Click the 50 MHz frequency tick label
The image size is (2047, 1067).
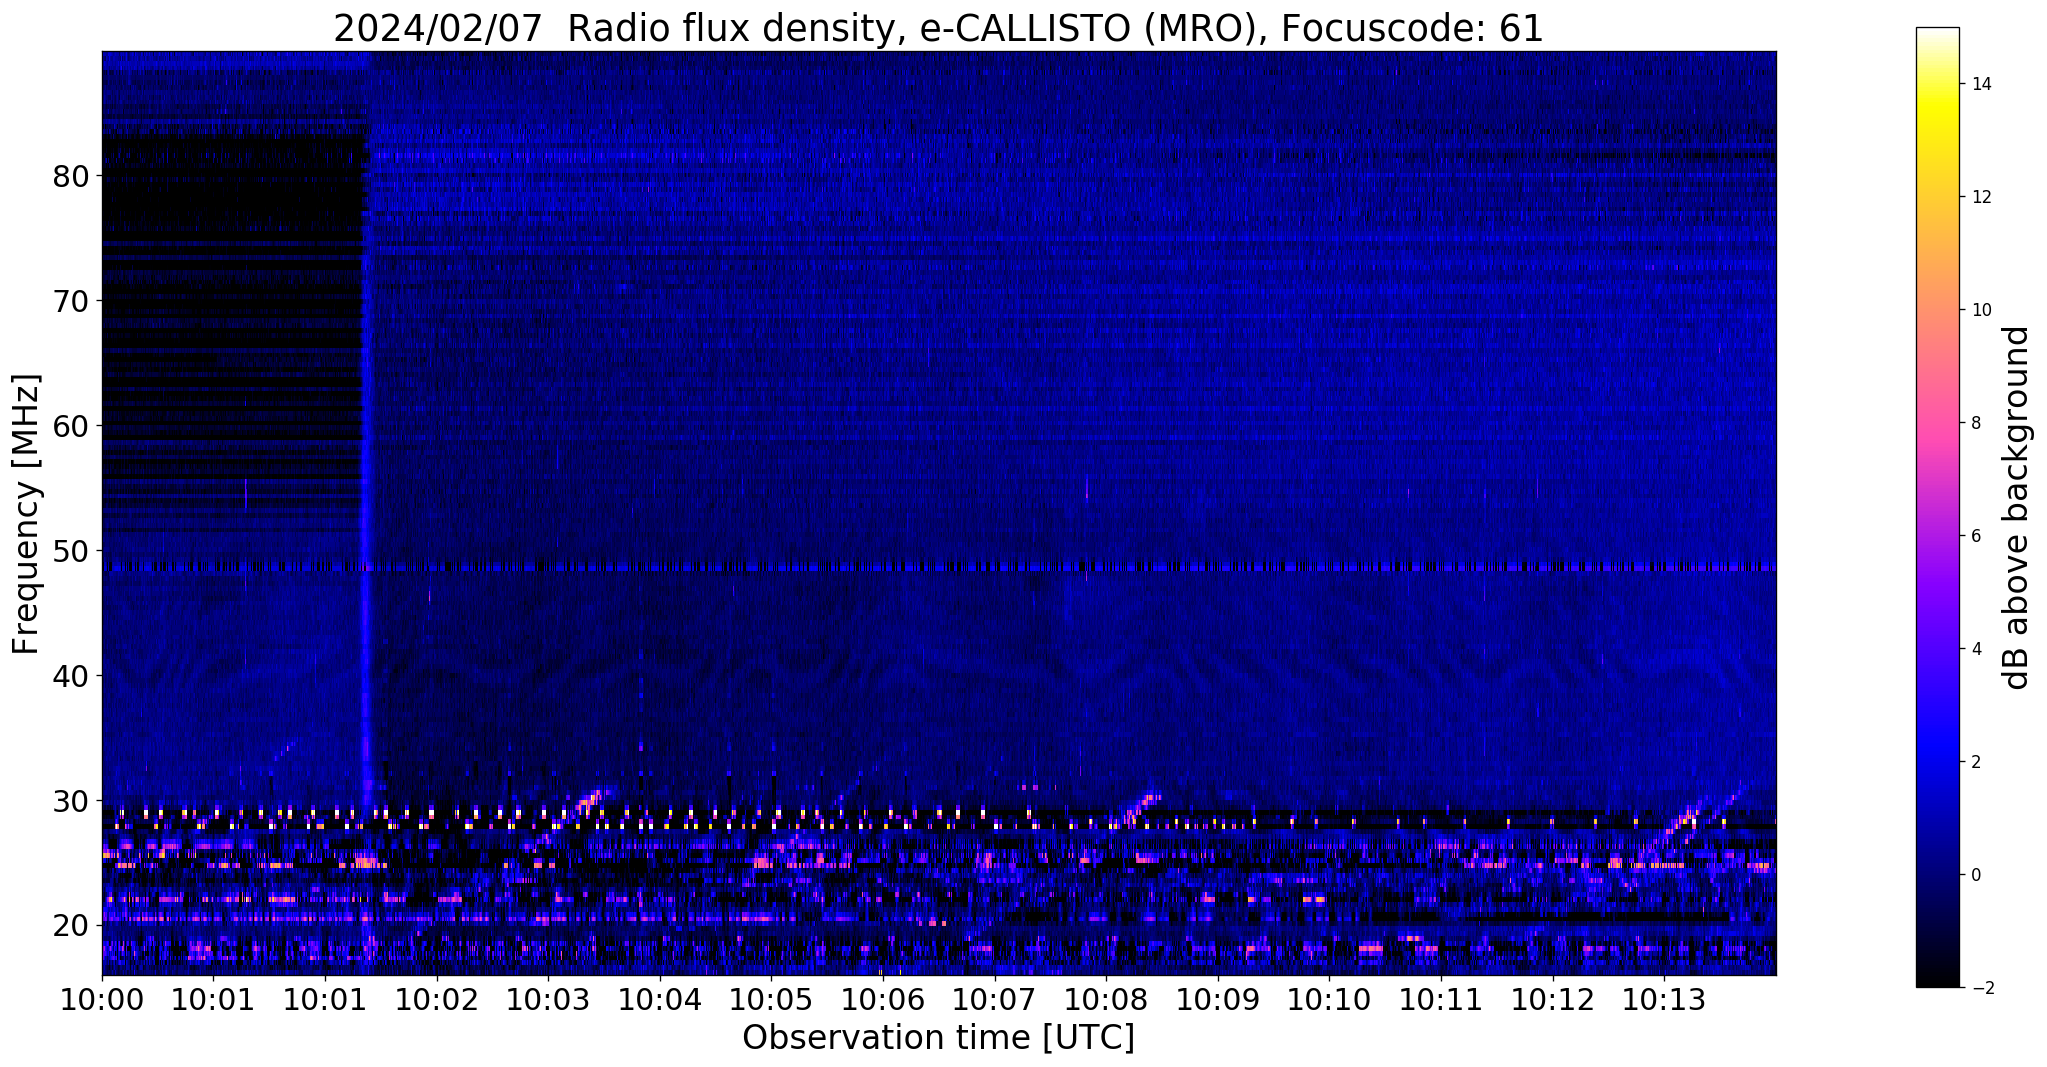71,551
